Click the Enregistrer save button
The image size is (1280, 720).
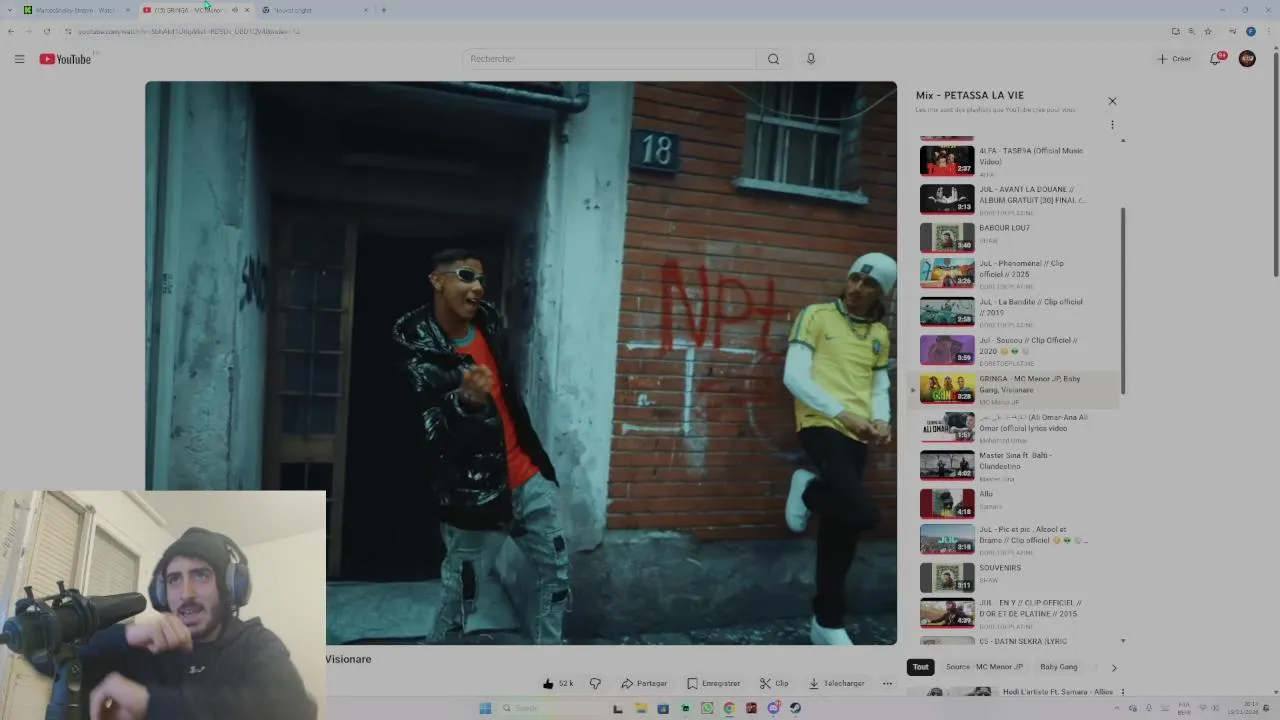[x=713, y=684]
